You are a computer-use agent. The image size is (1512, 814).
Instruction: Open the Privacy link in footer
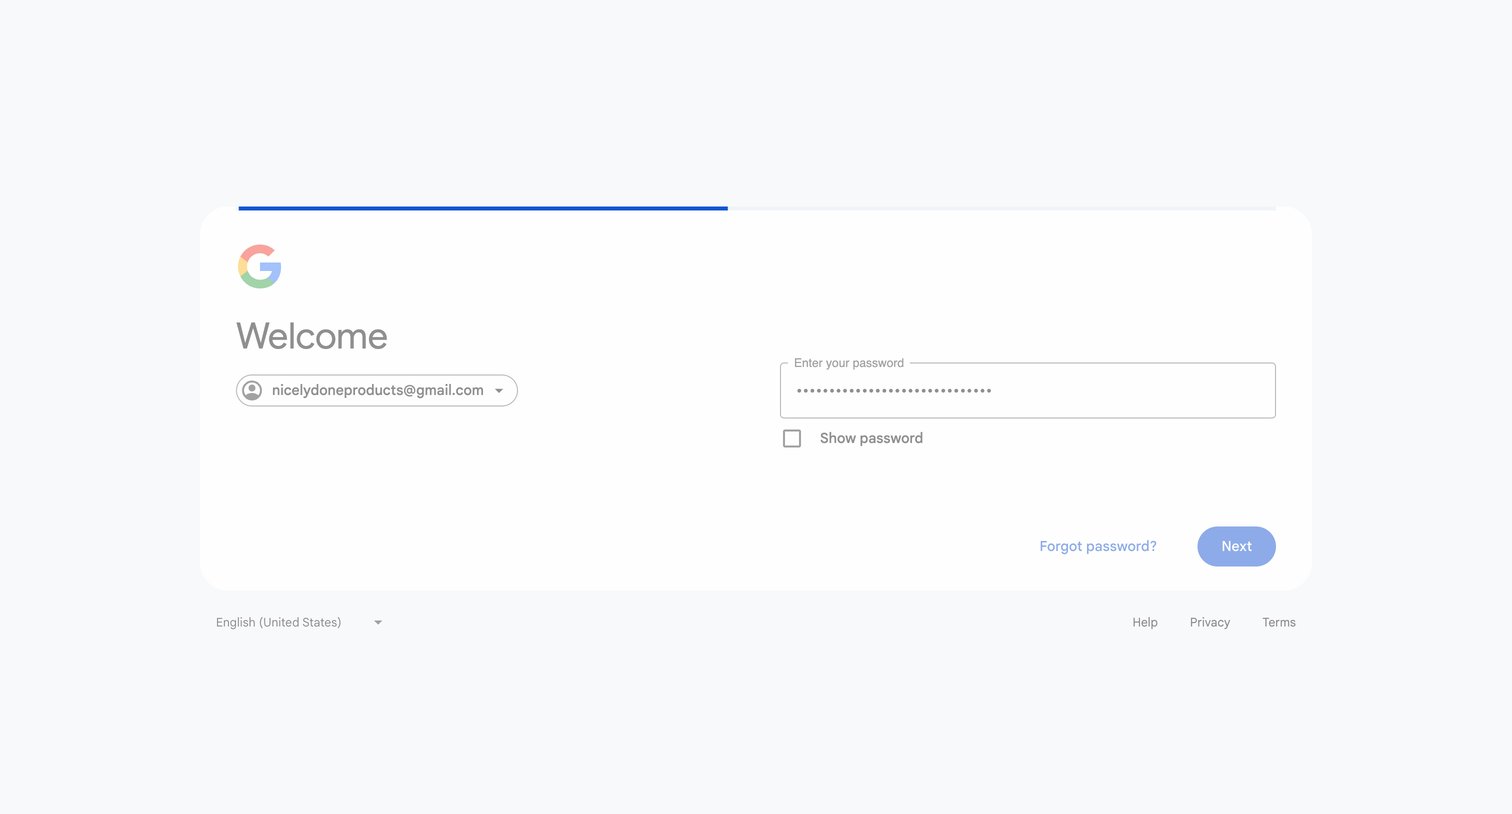[1210, 622]
